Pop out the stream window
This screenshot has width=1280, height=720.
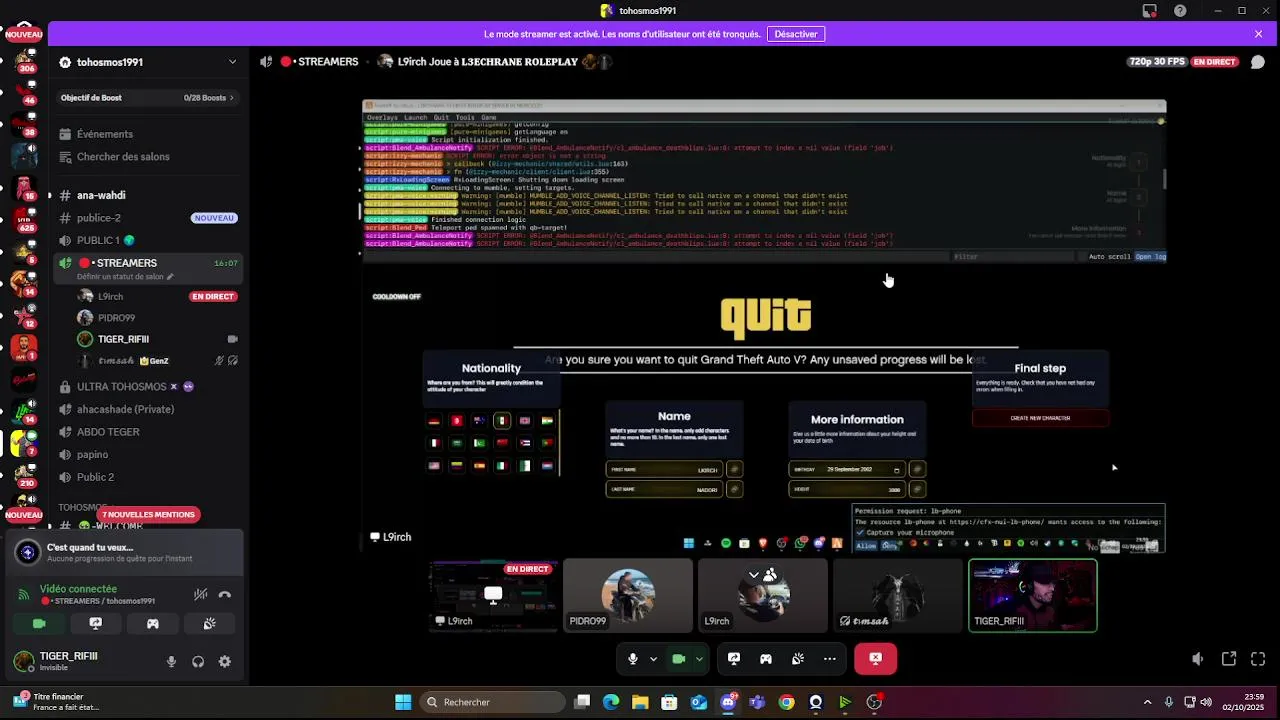tap(1229, 659)
